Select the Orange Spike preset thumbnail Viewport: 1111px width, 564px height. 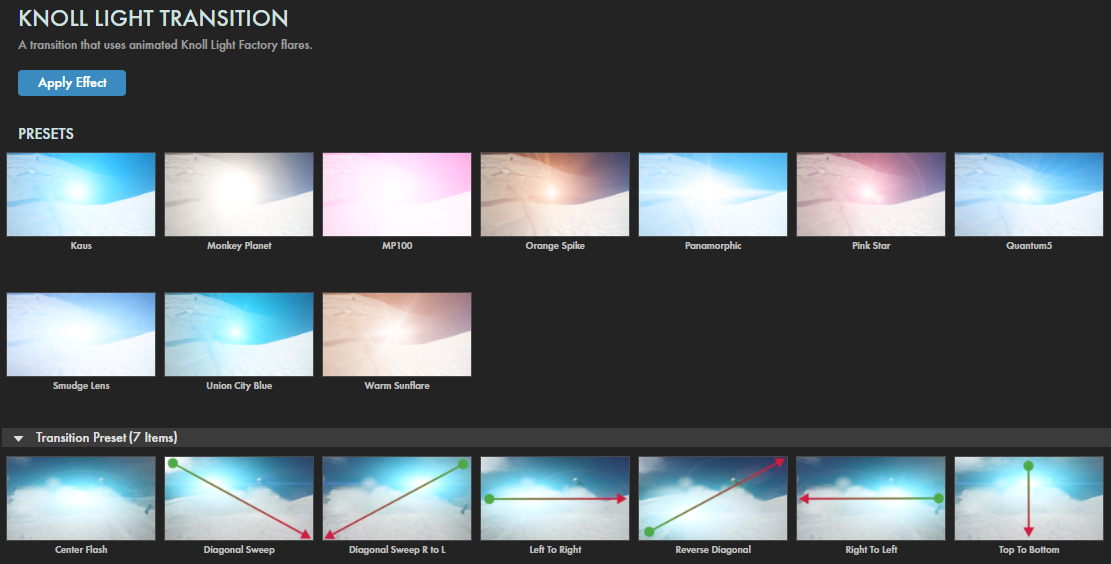[x=555, y=194]
